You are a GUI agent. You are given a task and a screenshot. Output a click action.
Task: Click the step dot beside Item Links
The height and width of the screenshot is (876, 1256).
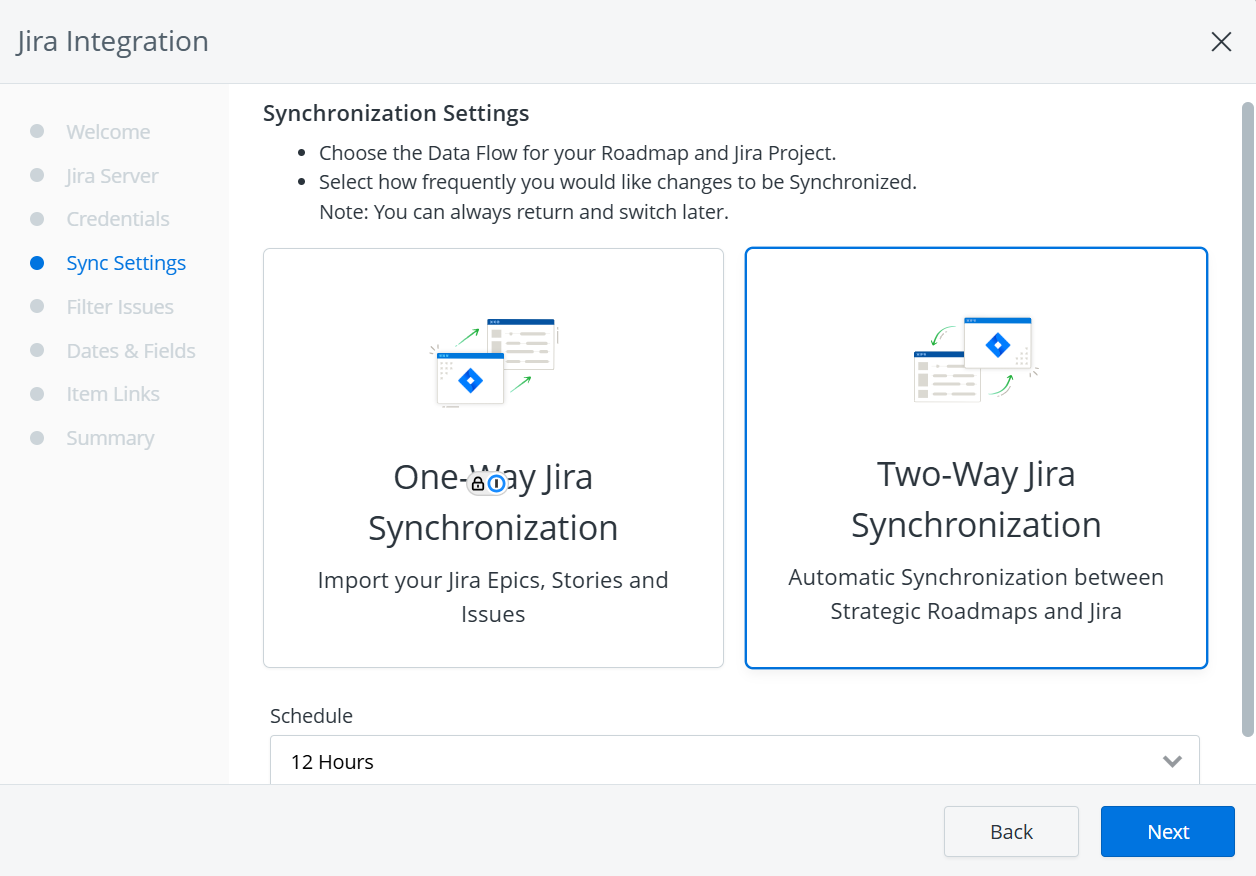pos(37,393)
